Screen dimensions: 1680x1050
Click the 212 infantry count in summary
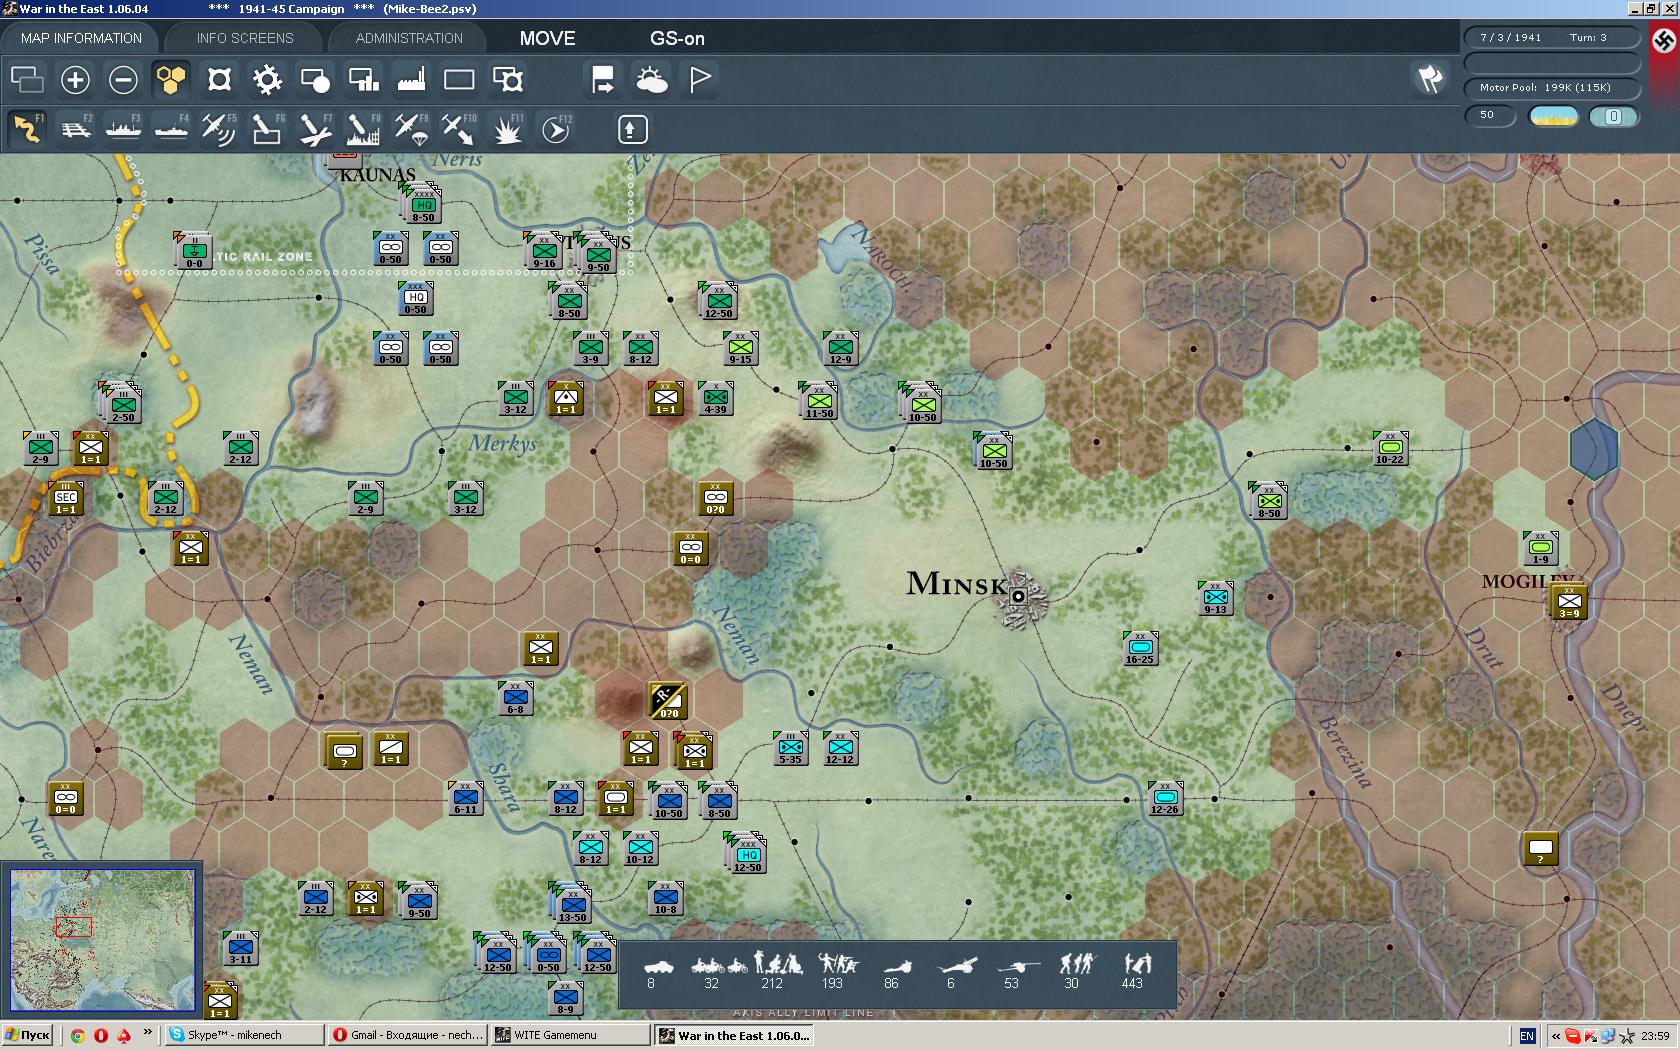[x=772, y=984]
